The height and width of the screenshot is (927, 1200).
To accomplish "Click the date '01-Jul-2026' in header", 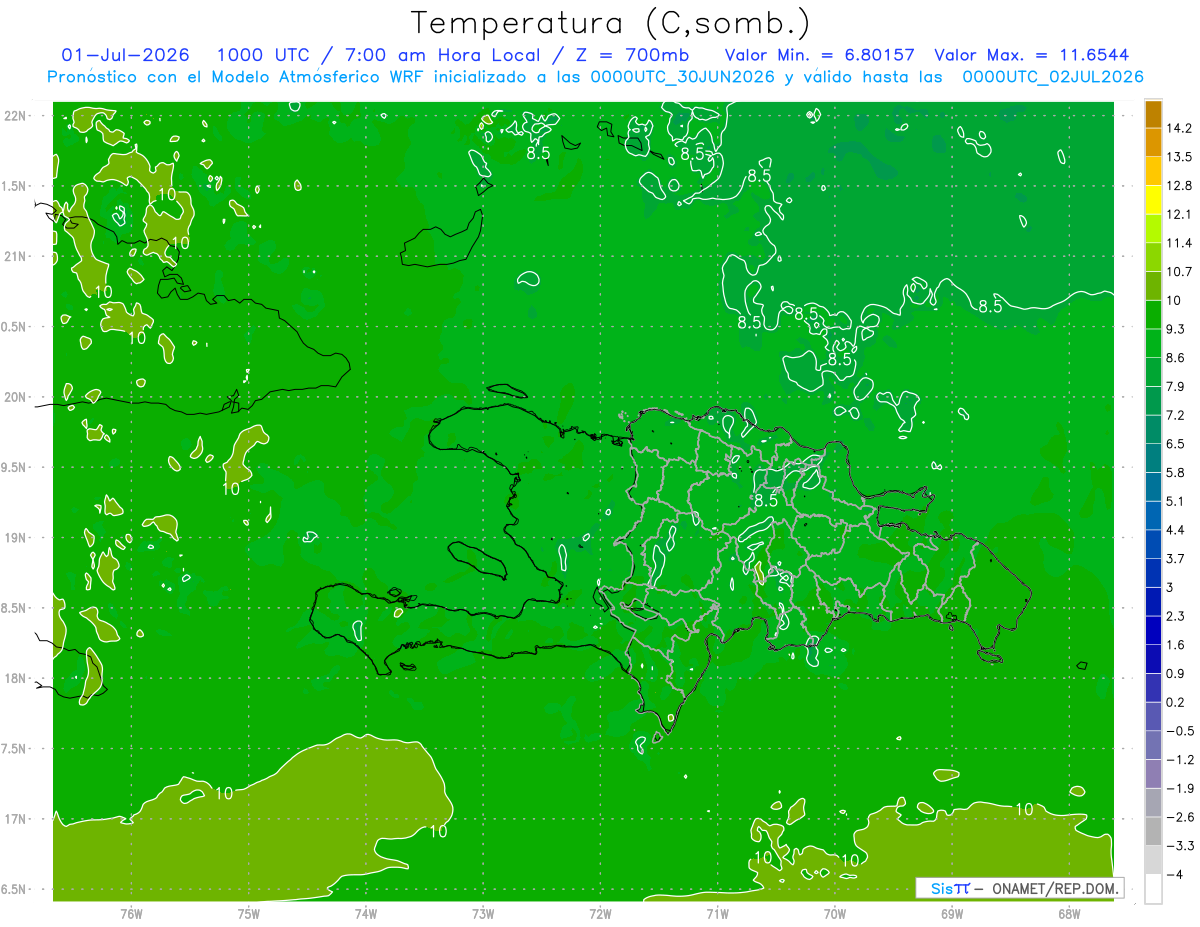I will [126, 55].
